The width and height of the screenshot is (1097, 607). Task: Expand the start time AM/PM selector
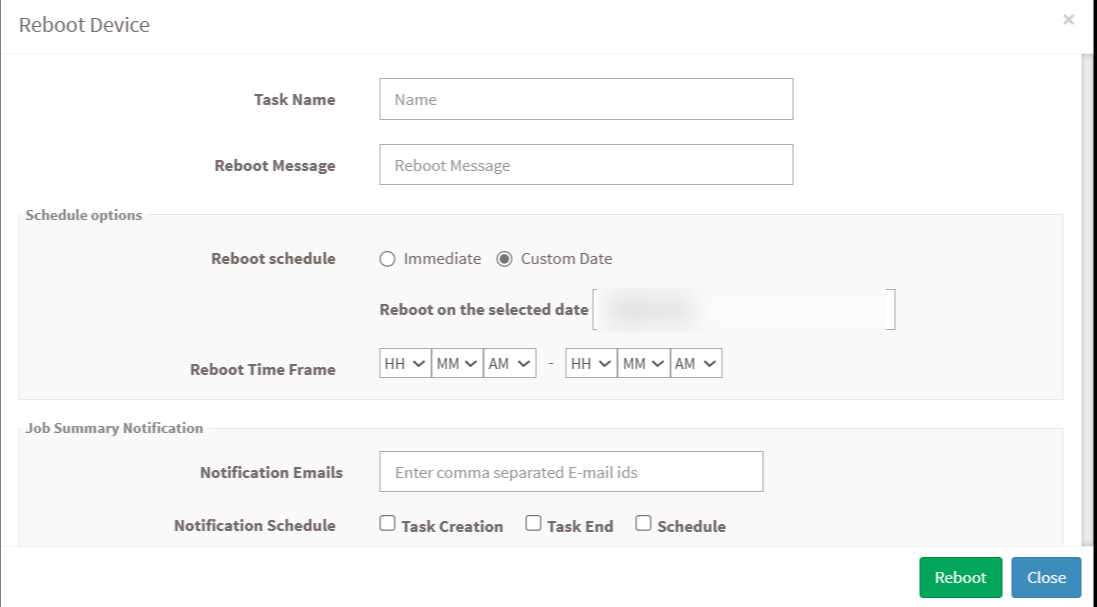[x=510, y=364]
